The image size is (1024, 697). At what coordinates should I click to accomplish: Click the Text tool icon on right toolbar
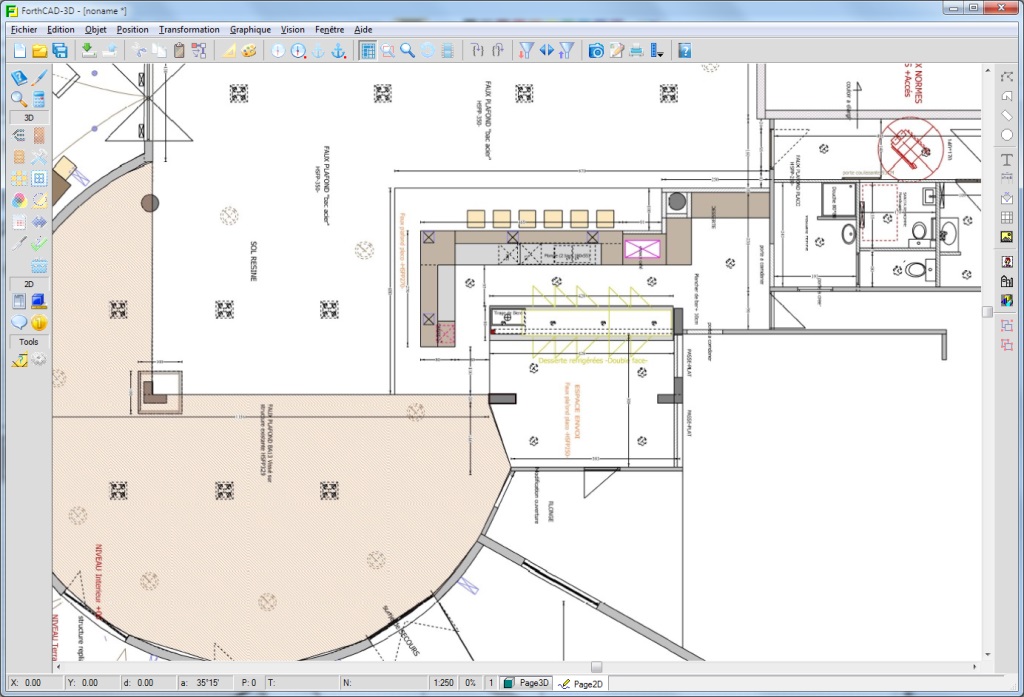pyautogui.click(x=1006, y=160)
